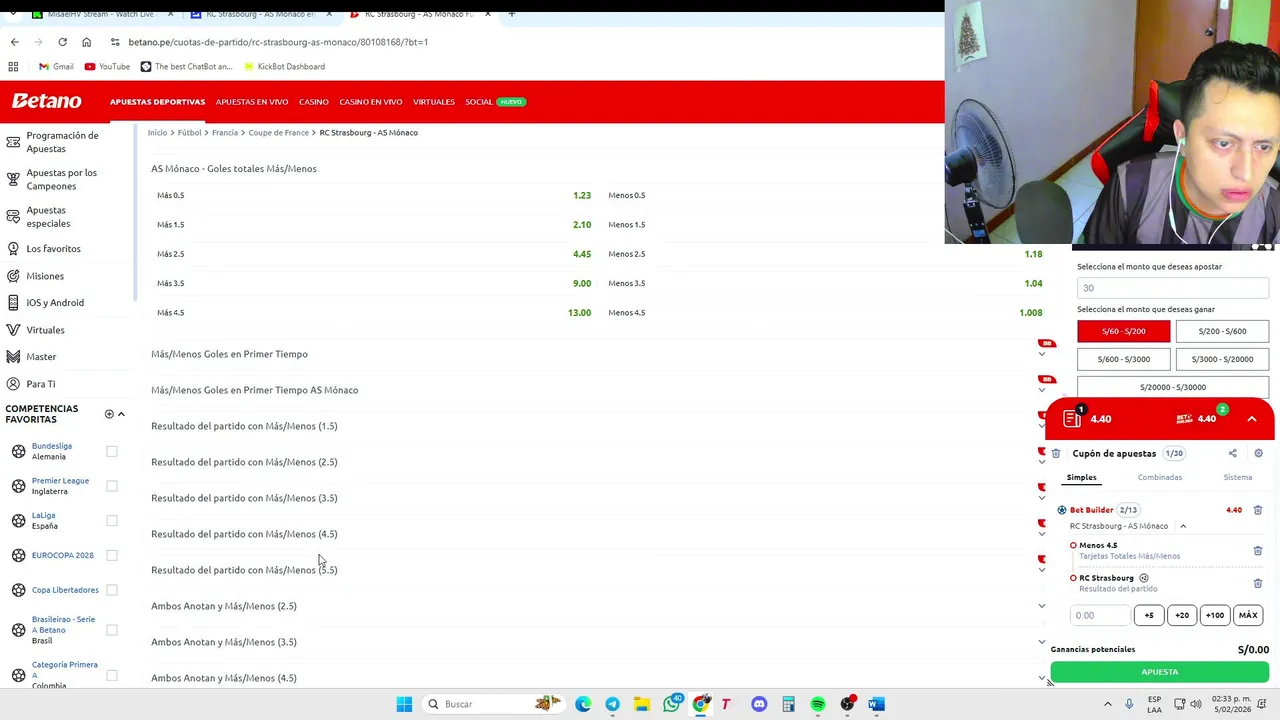Add +20 to the stake
Viewport: 1280px width, 720px height.
(x=1182, y=615)
